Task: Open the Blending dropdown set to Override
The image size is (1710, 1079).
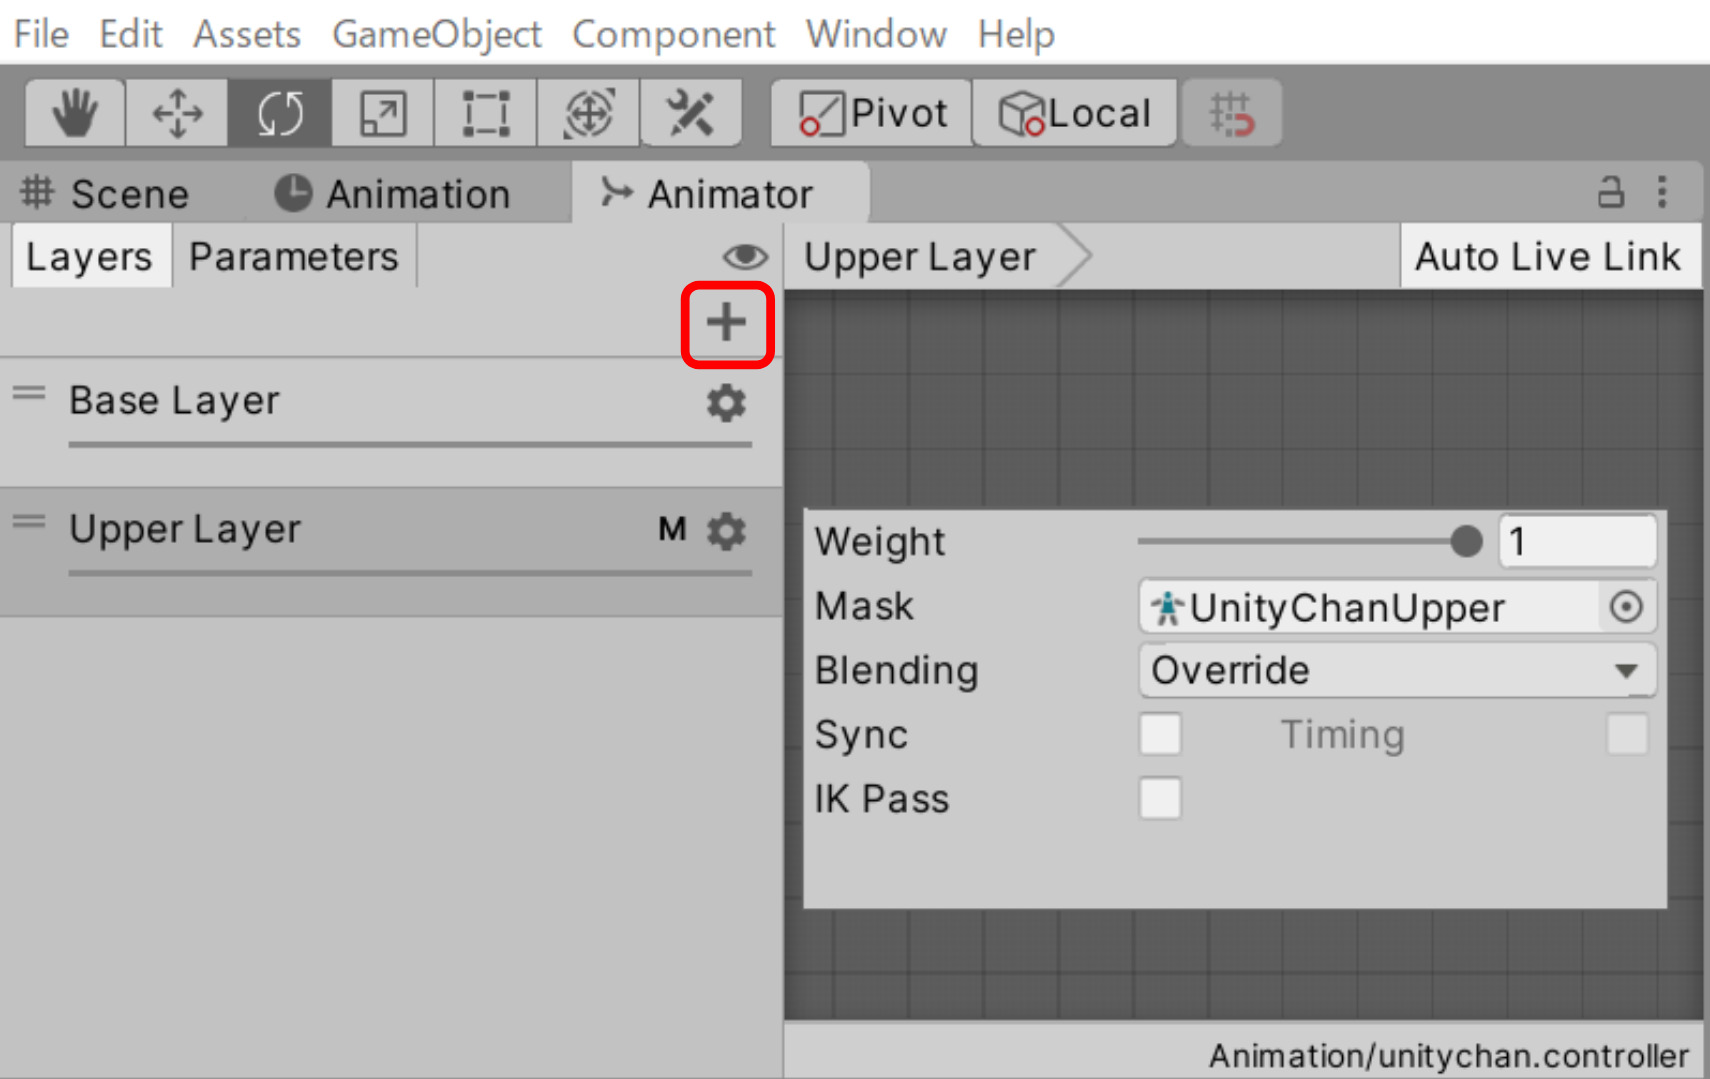Action: [1395, 670]
